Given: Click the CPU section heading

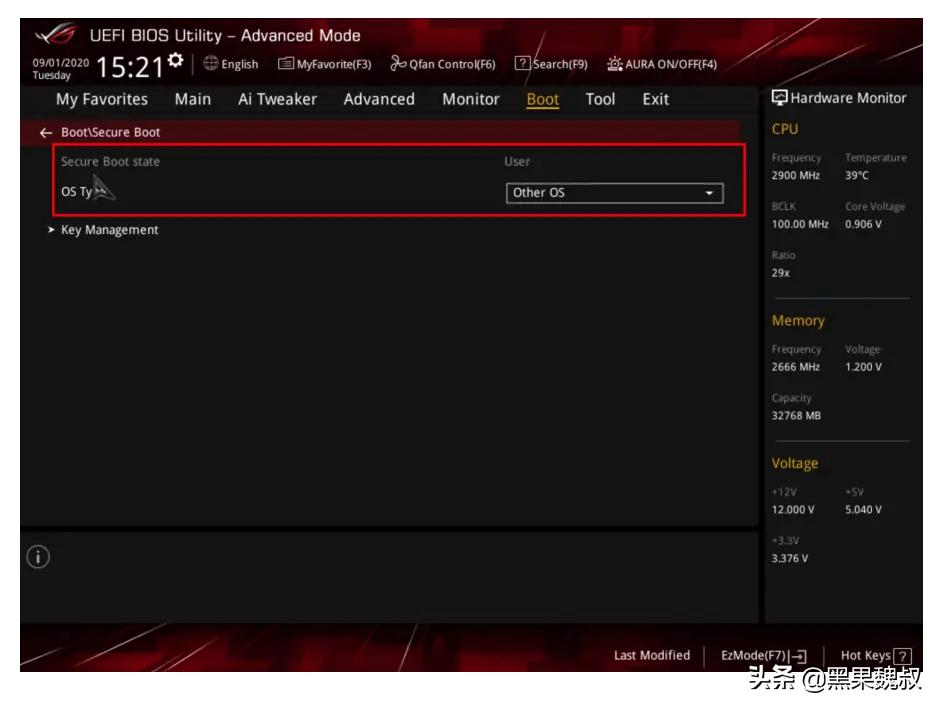Looking at the screenshot, I should [x=785, y=129].
